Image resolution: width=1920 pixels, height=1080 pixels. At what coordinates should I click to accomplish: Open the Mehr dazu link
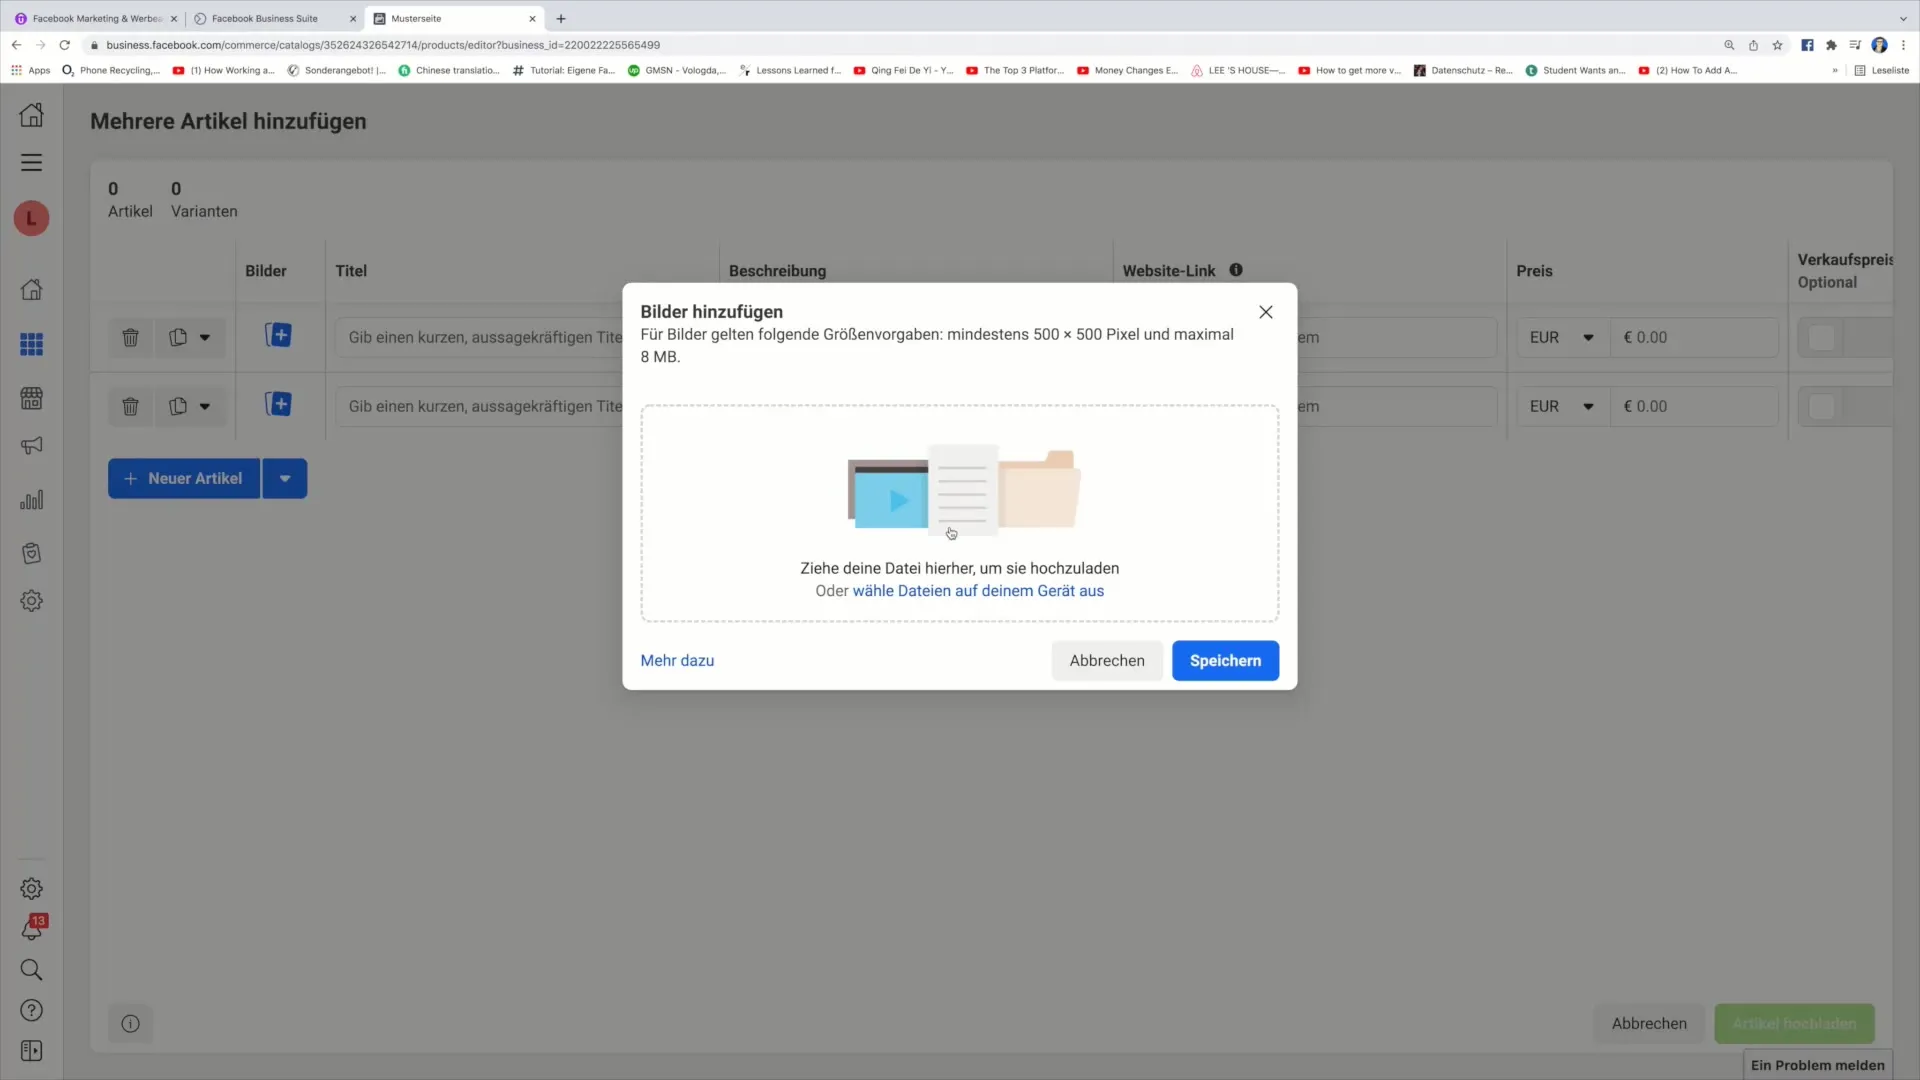pyautogui.click(x=677, y=660)
